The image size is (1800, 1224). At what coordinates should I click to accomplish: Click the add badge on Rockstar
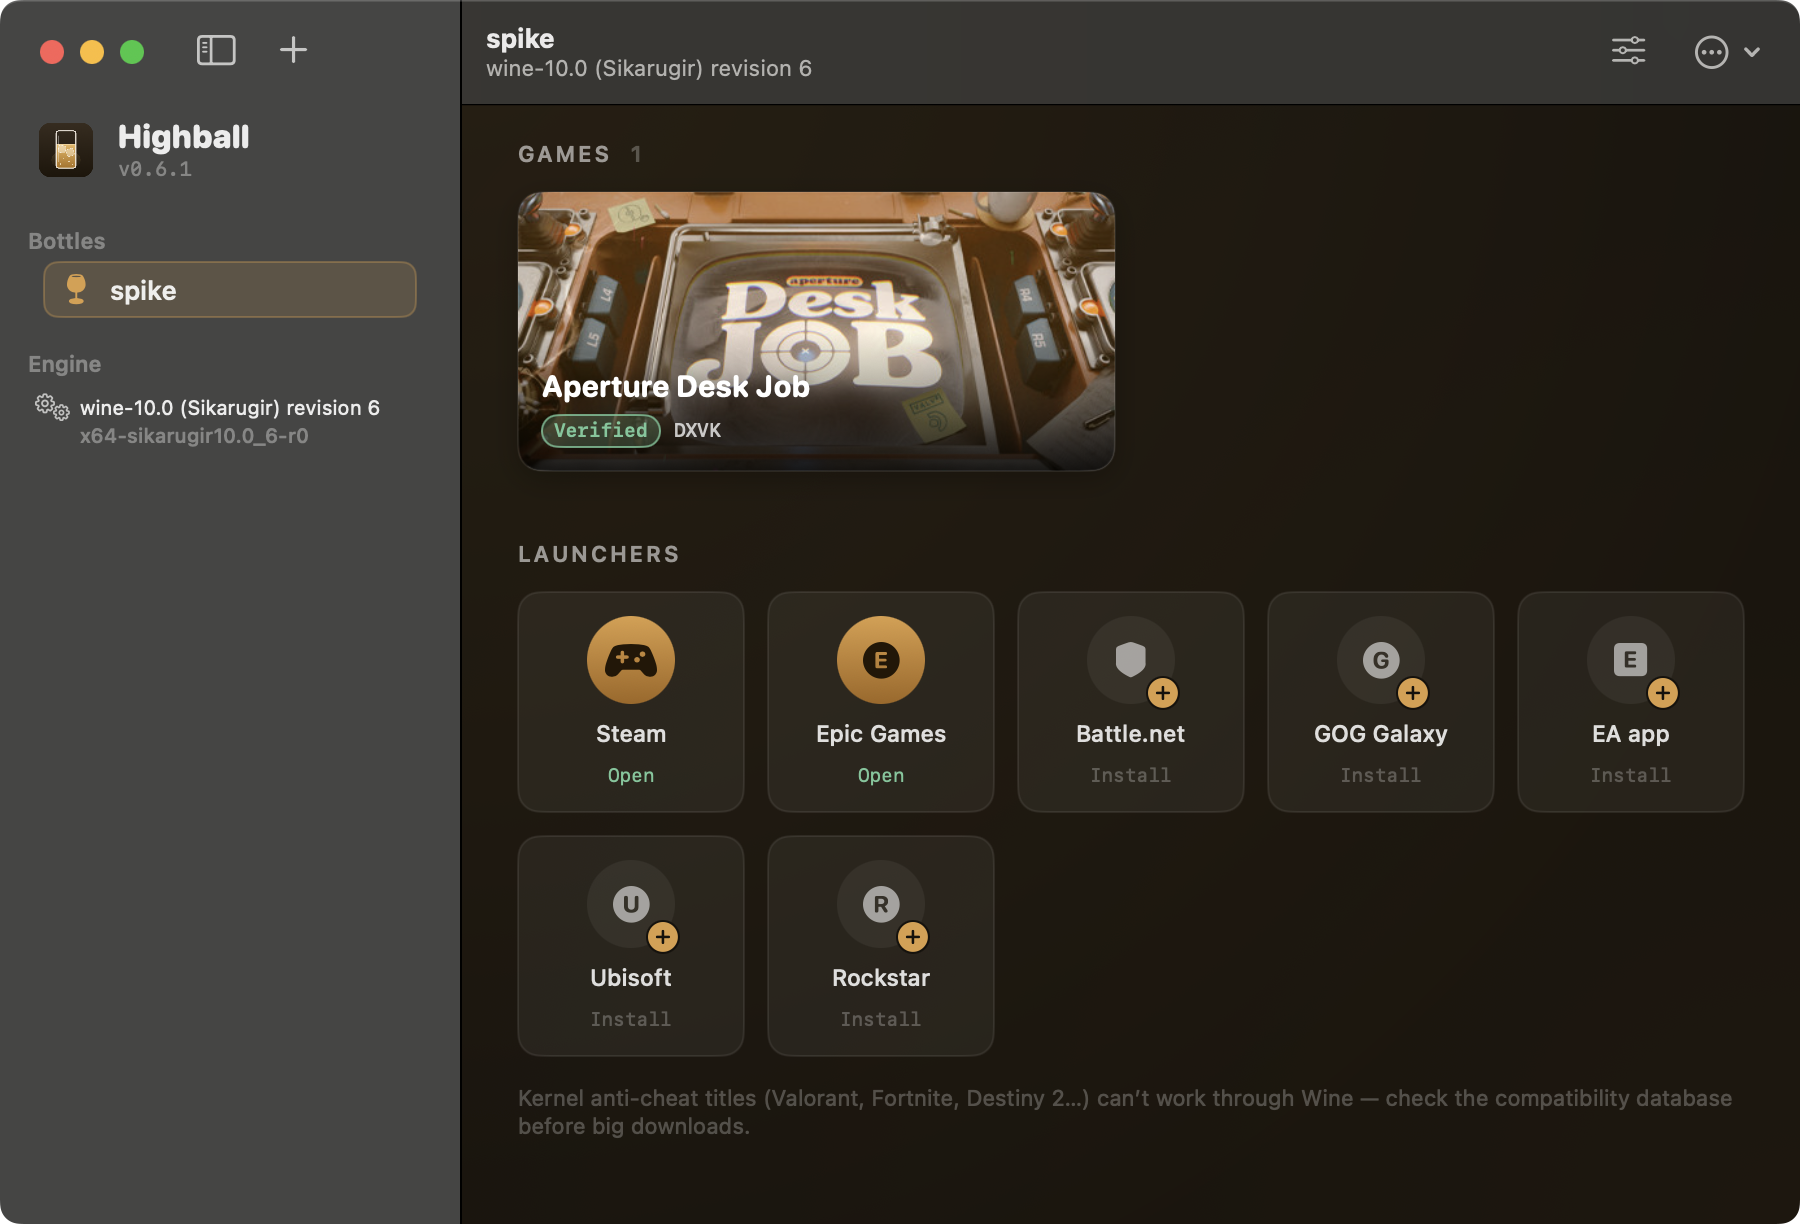click(x=912, y=937)
